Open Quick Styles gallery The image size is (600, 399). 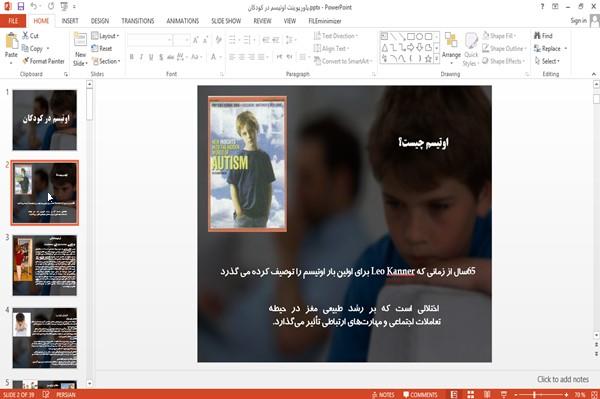tap(471, 49)
